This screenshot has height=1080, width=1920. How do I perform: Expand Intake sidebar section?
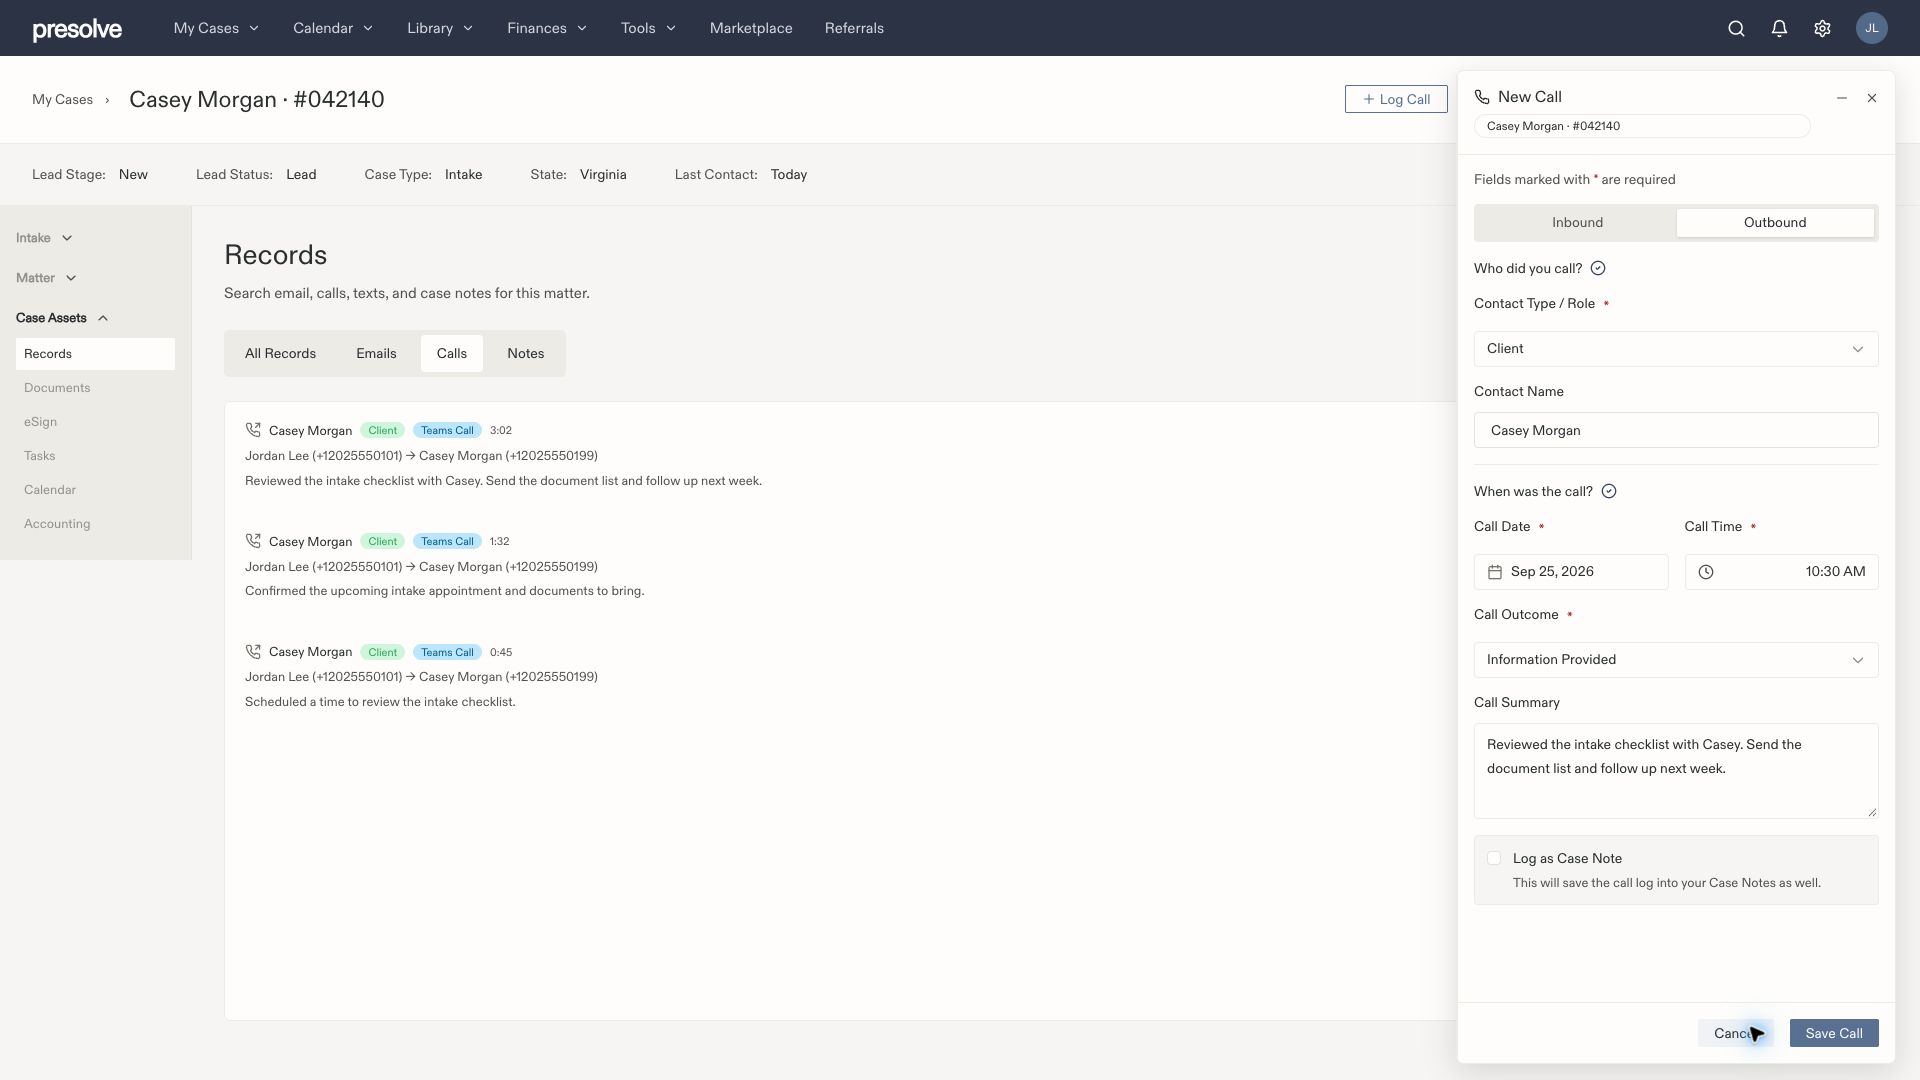tap(44, 238)
